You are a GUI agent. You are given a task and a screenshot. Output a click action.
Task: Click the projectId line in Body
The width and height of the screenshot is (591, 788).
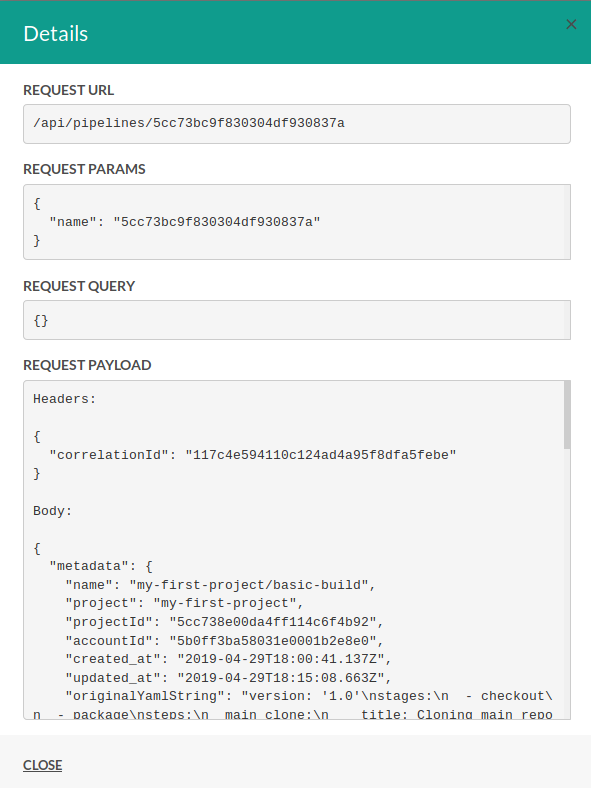click(224, 622)
